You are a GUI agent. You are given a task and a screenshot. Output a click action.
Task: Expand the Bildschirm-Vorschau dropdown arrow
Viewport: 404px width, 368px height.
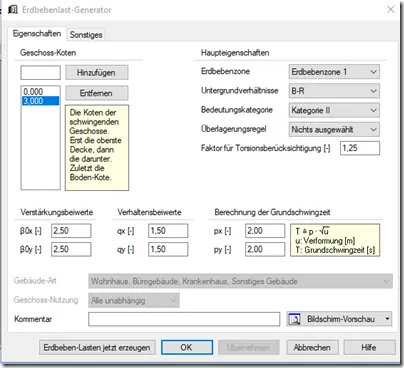[387, 319]
